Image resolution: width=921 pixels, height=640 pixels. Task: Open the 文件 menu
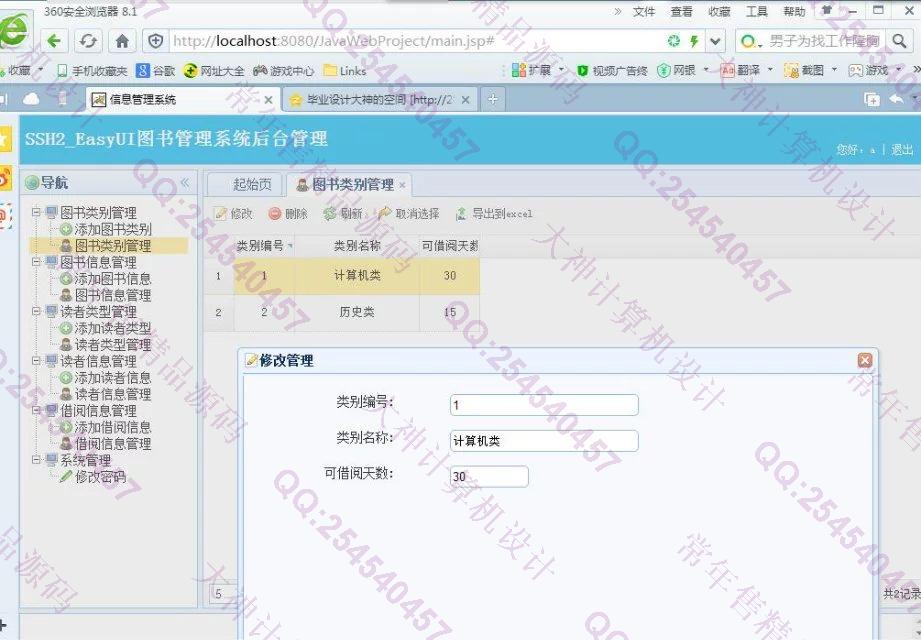(x=644, y=12)
